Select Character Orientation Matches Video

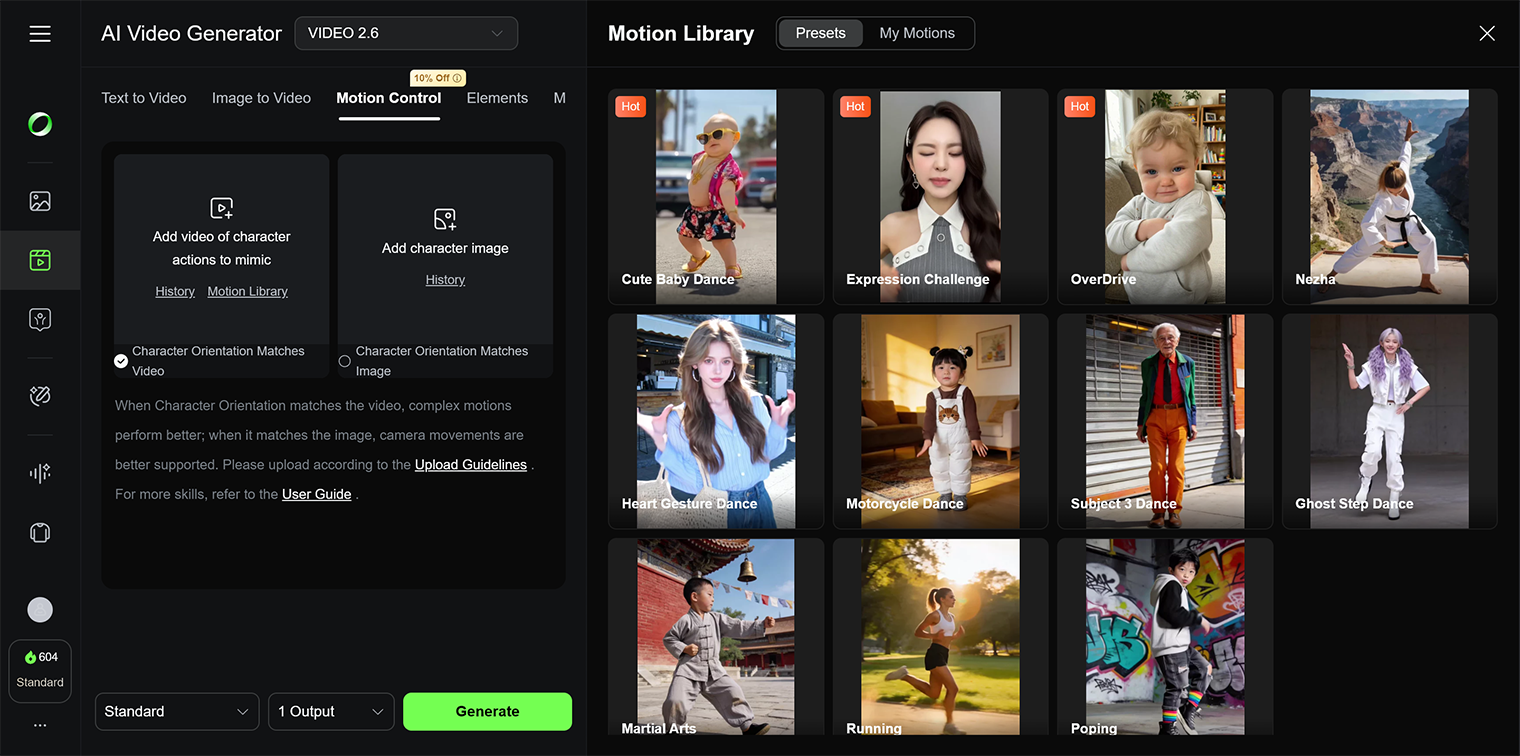pyautogui.click(x=121, y=360)
